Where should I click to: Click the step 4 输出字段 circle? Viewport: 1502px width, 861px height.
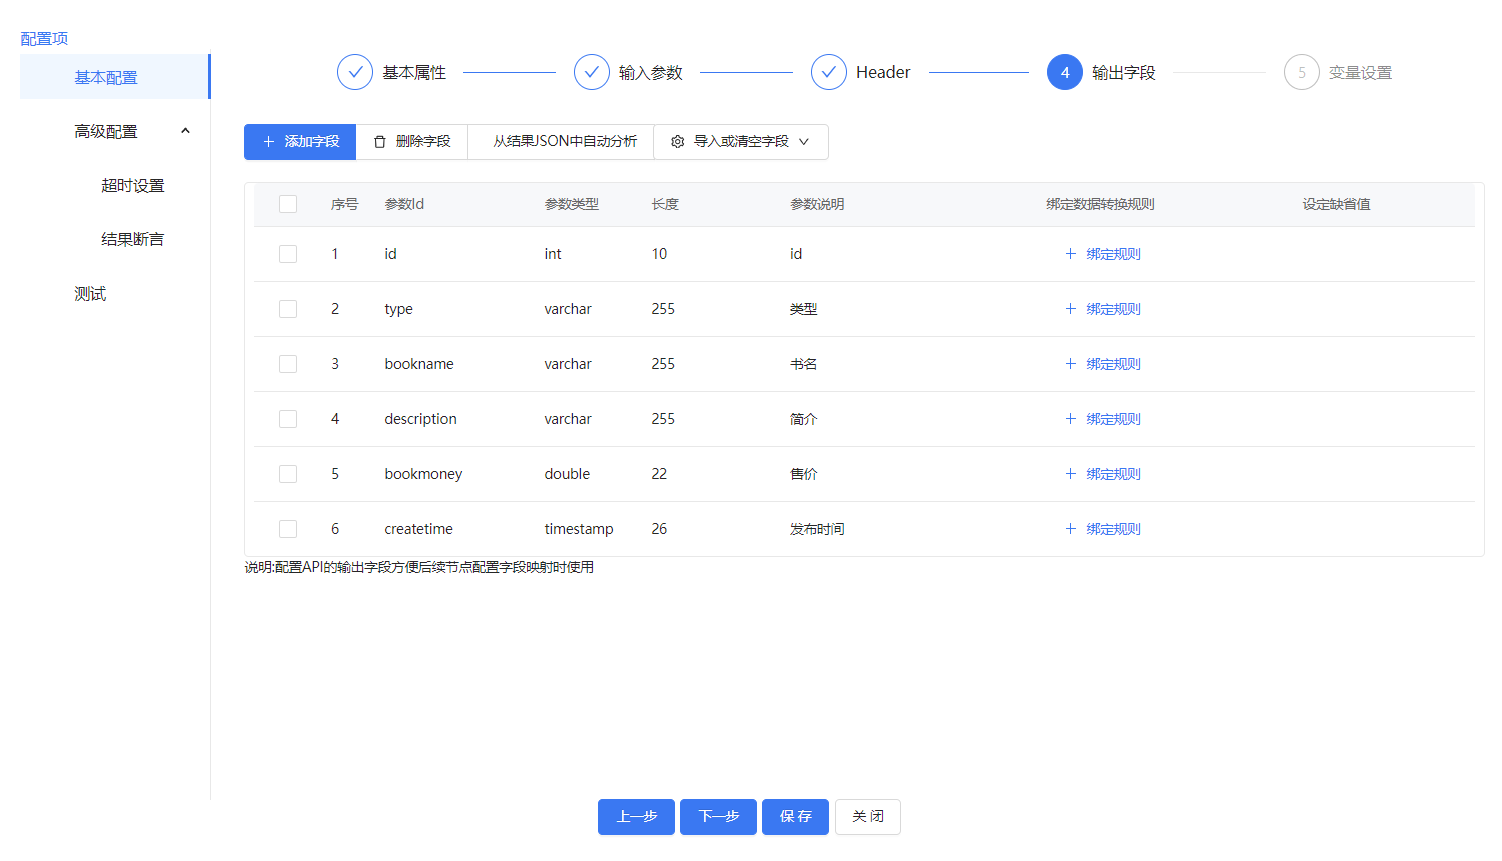(x=1065, y=72)
